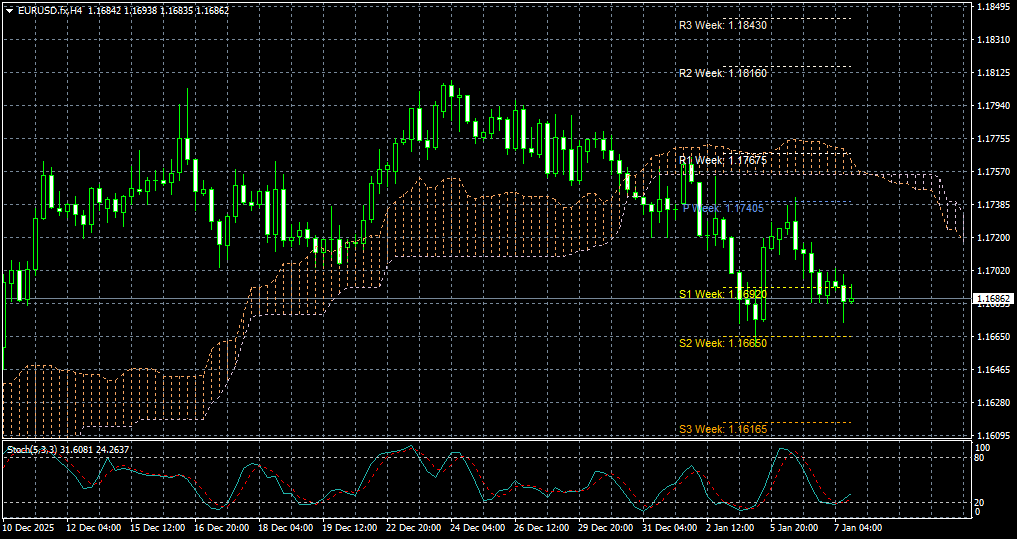Image resolution: width=1017 pixels, height=539 pixels.
Task: Click the small triangle before EURUSD.fx title
Action: pyautogui.click(x=9, y=11)
